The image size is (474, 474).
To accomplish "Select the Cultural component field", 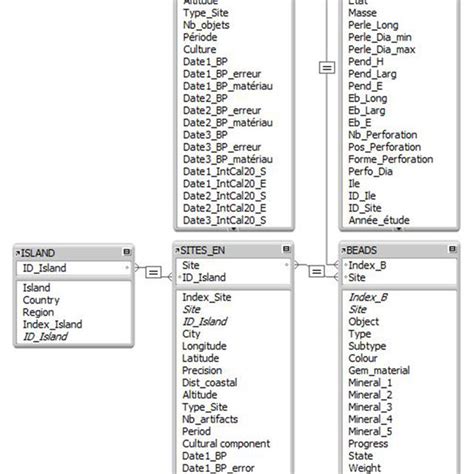I will (x=226, y=444).
